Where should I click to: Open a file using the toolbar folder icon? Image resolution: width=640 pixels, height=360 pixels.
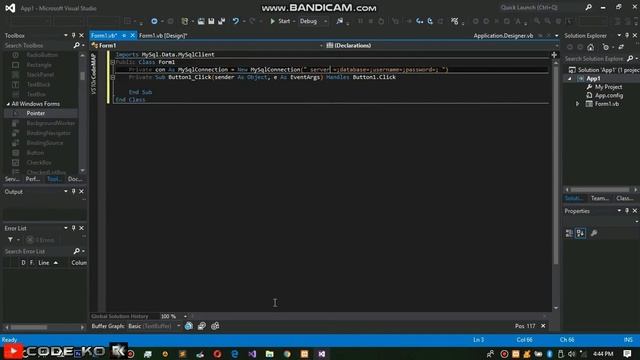[x=201, y=21]
